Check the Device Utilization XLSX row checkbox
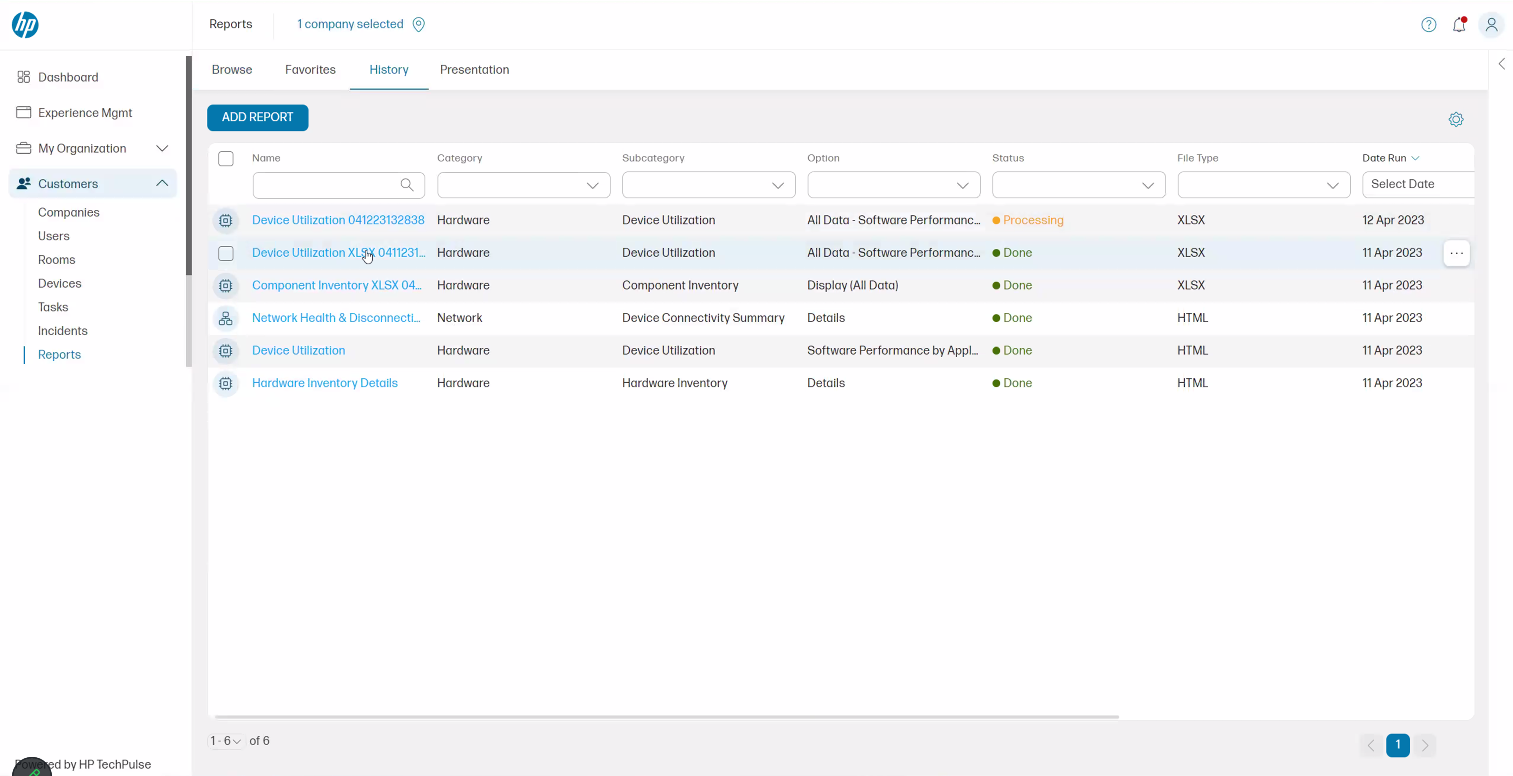 225,253
